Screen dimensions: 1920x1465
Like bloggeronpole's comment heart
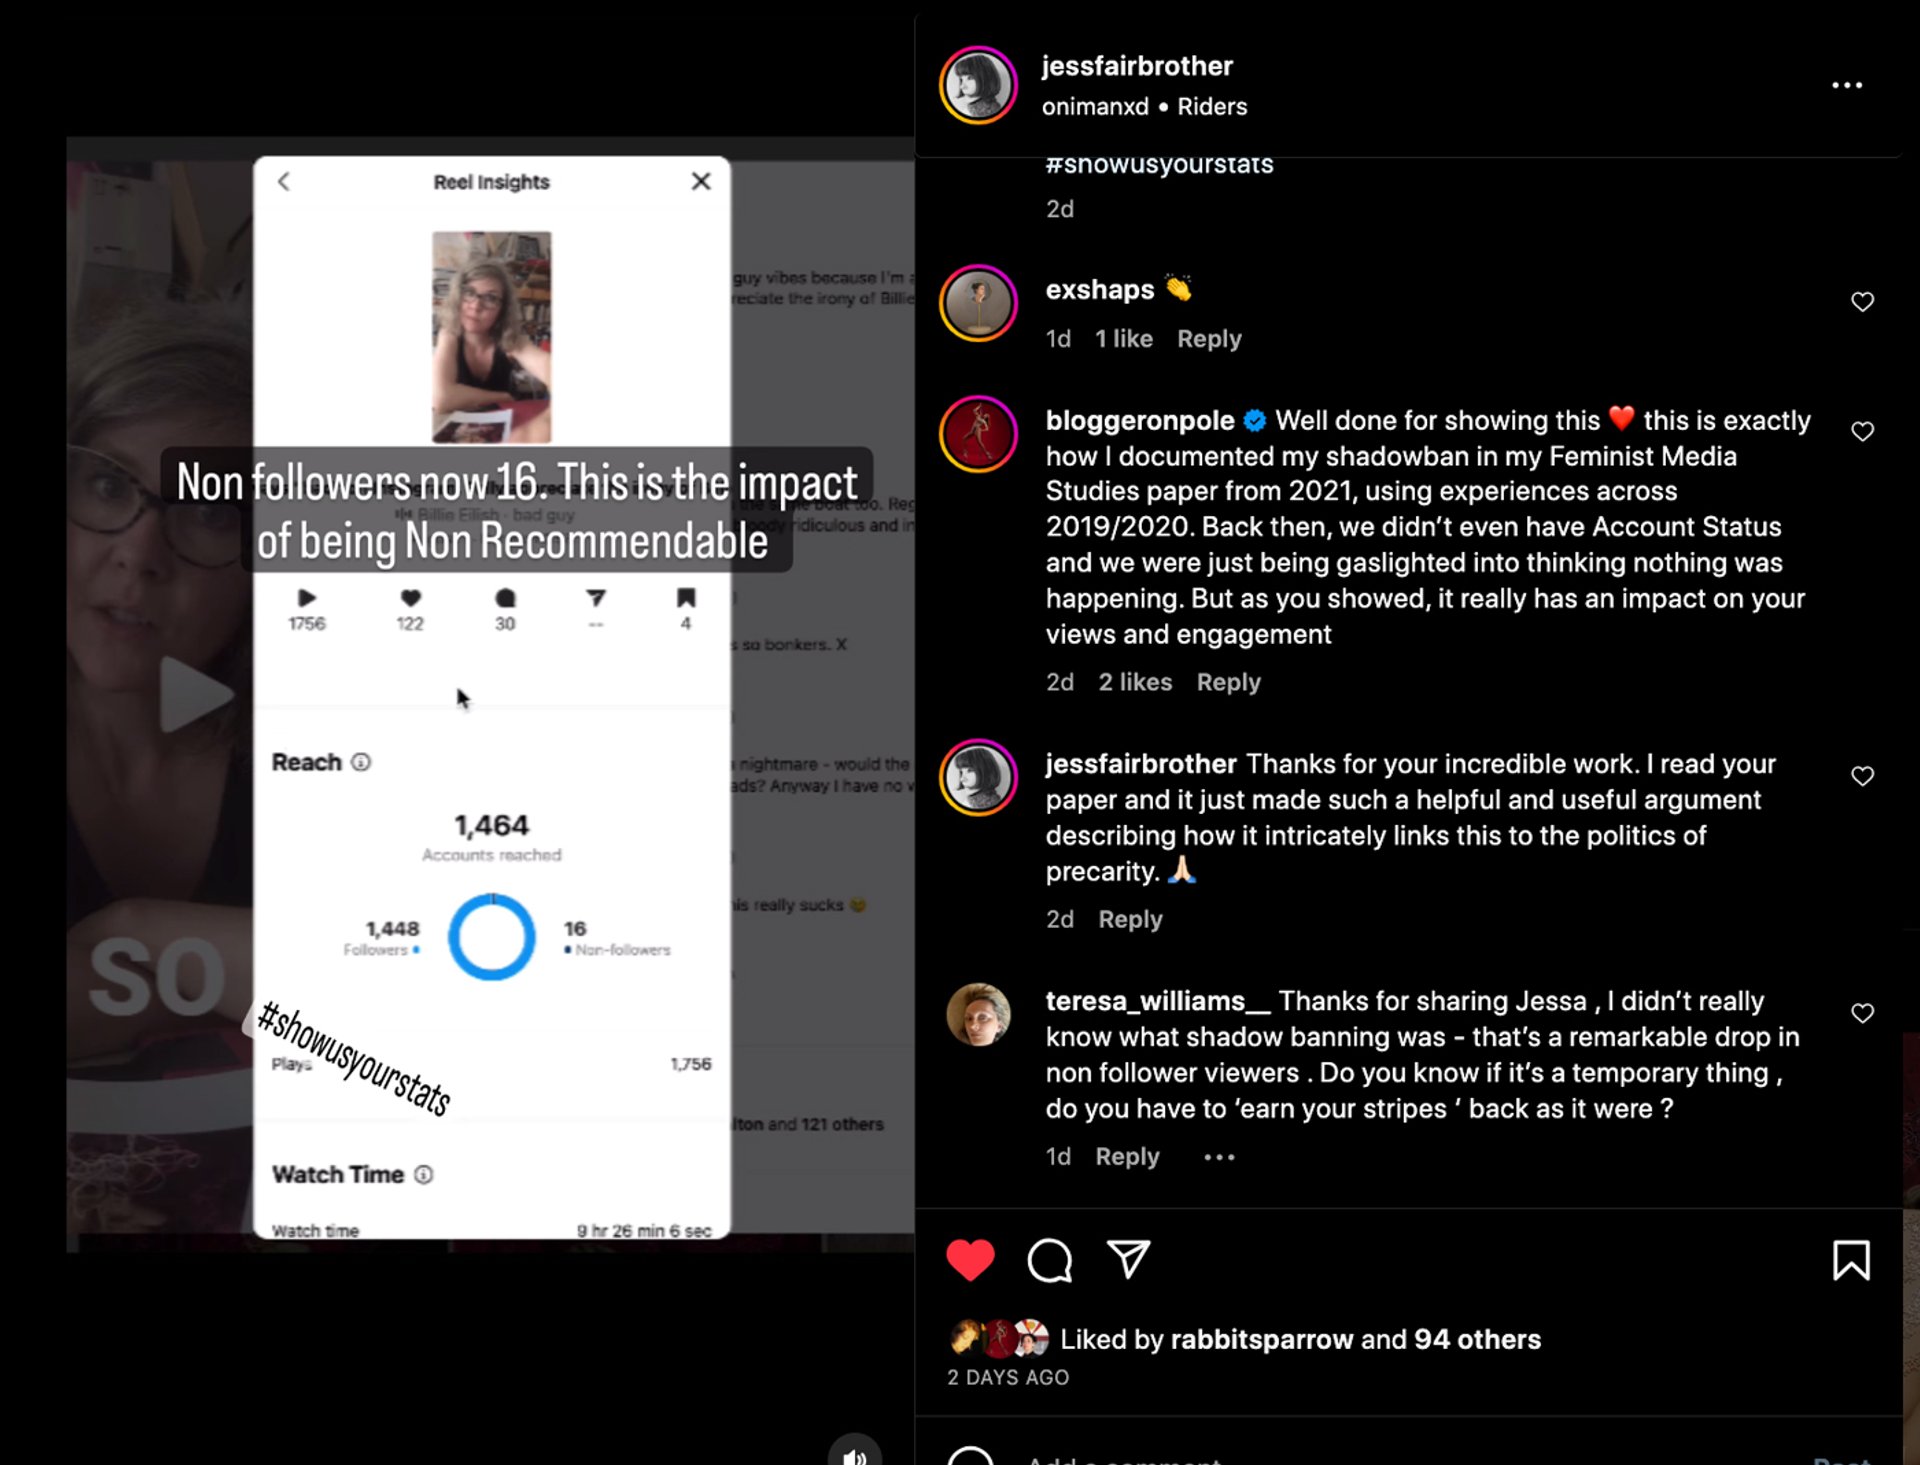point(1862,431)
